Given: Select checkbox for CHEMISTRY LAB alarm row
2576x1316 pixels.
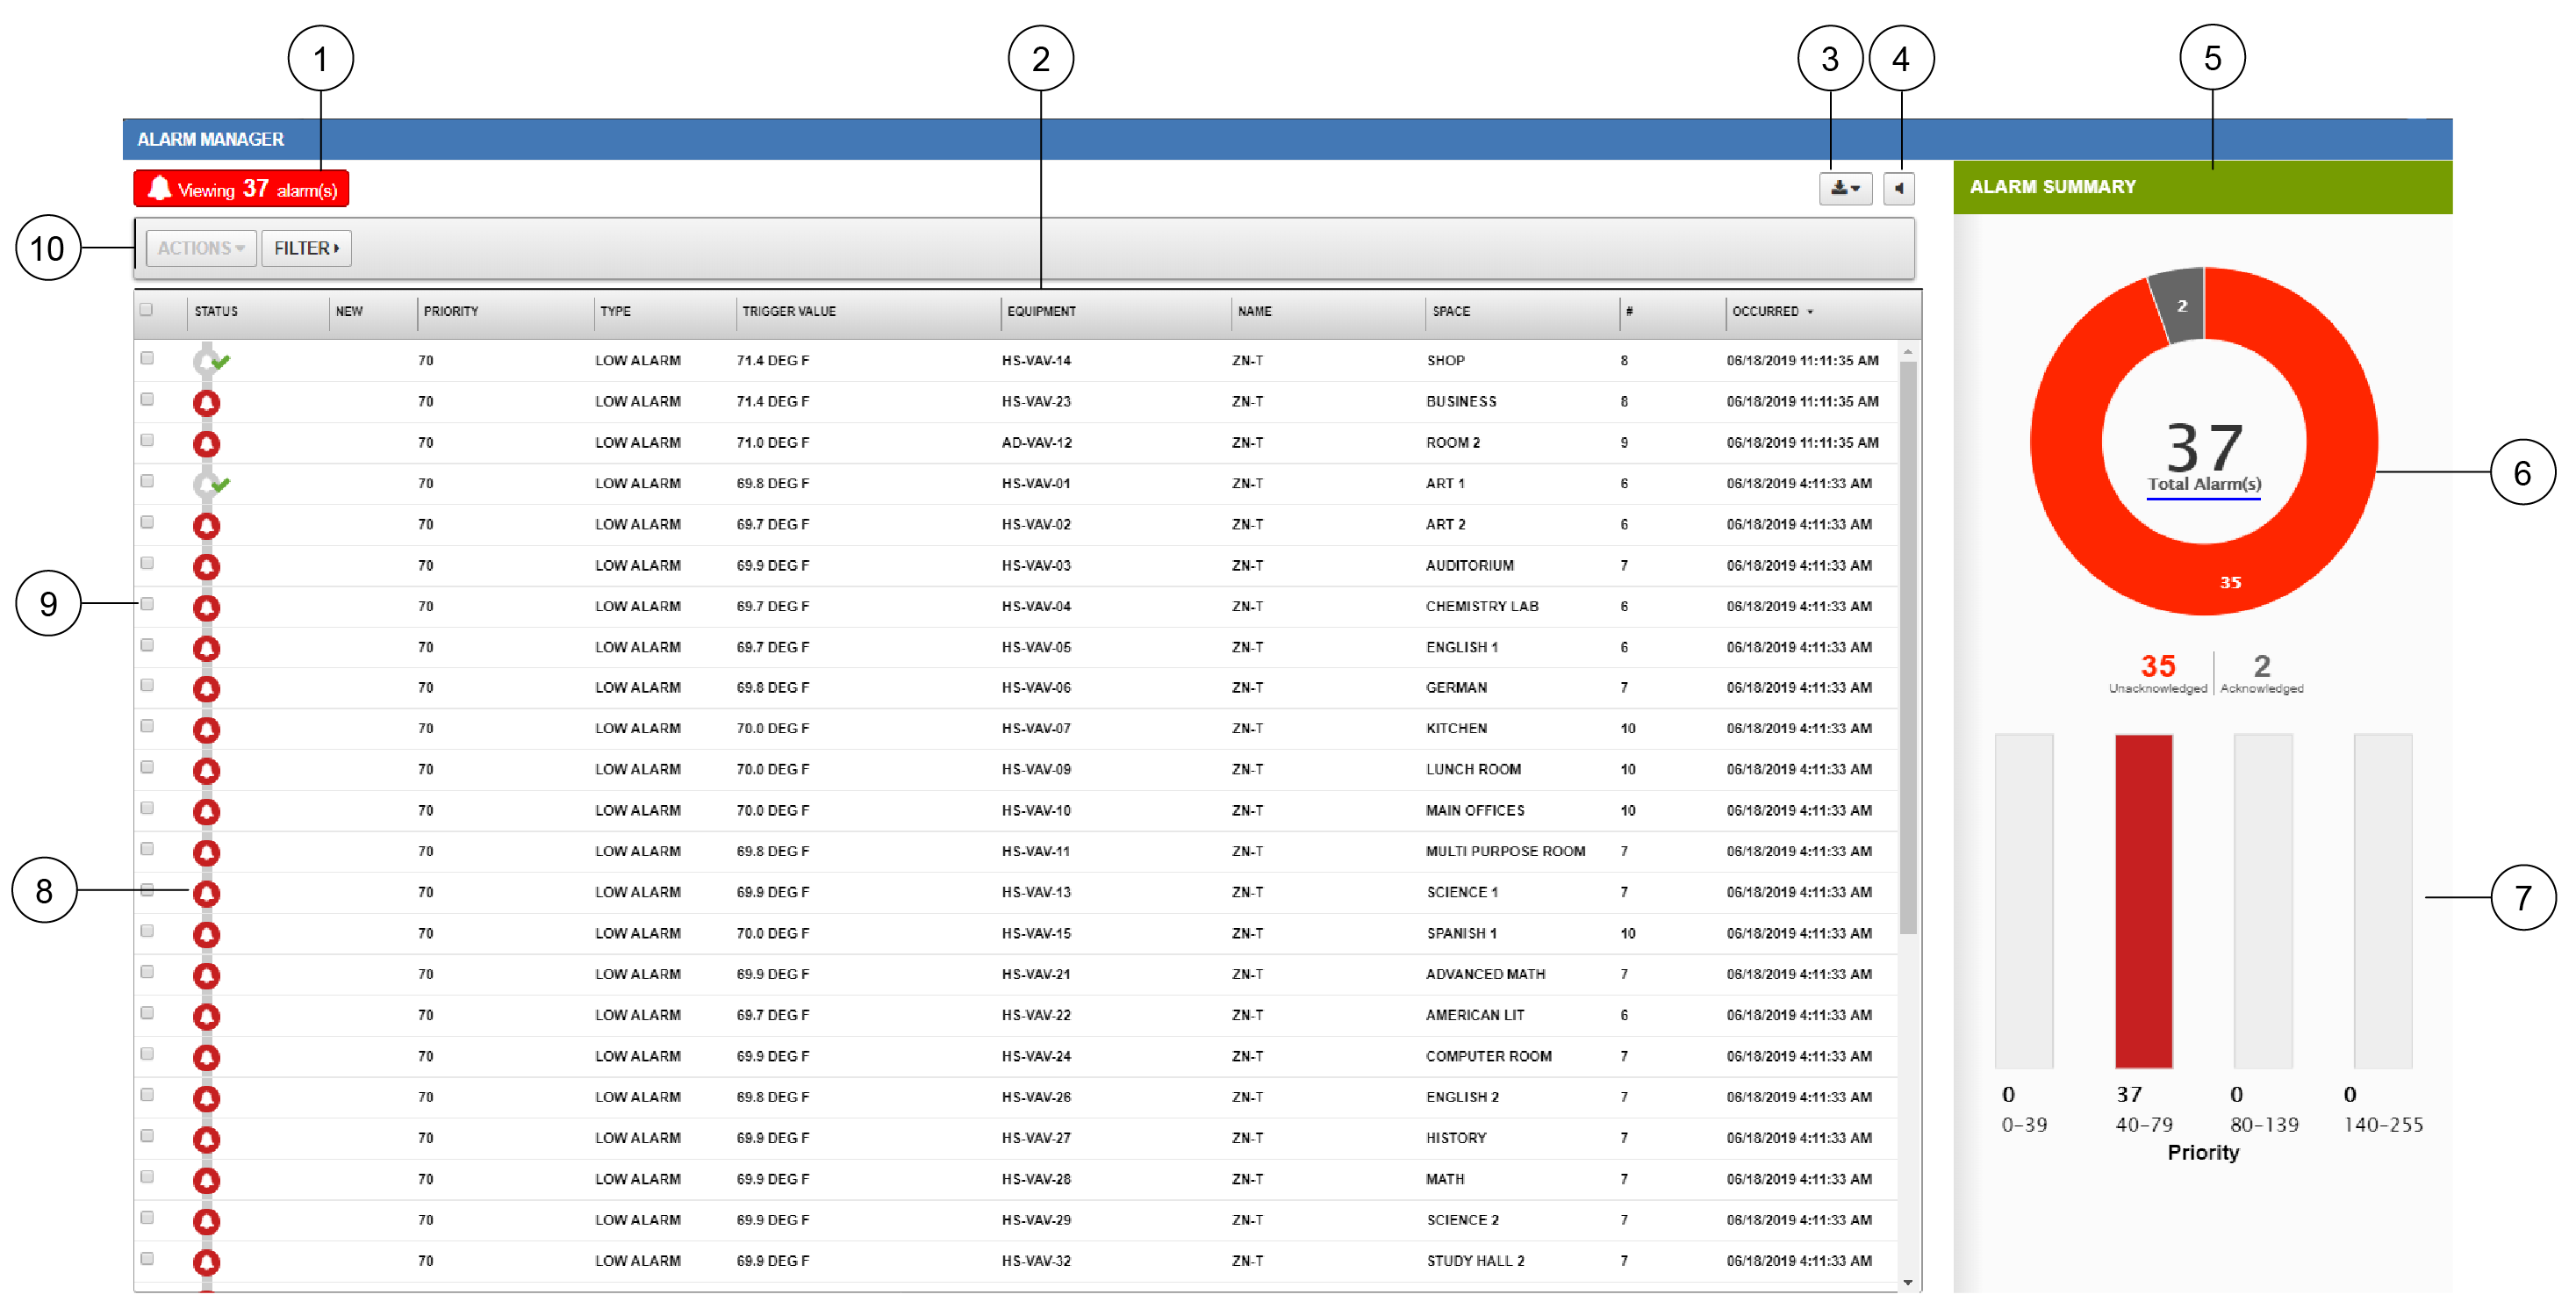Looking at the screenshot, I should (148, 604).
